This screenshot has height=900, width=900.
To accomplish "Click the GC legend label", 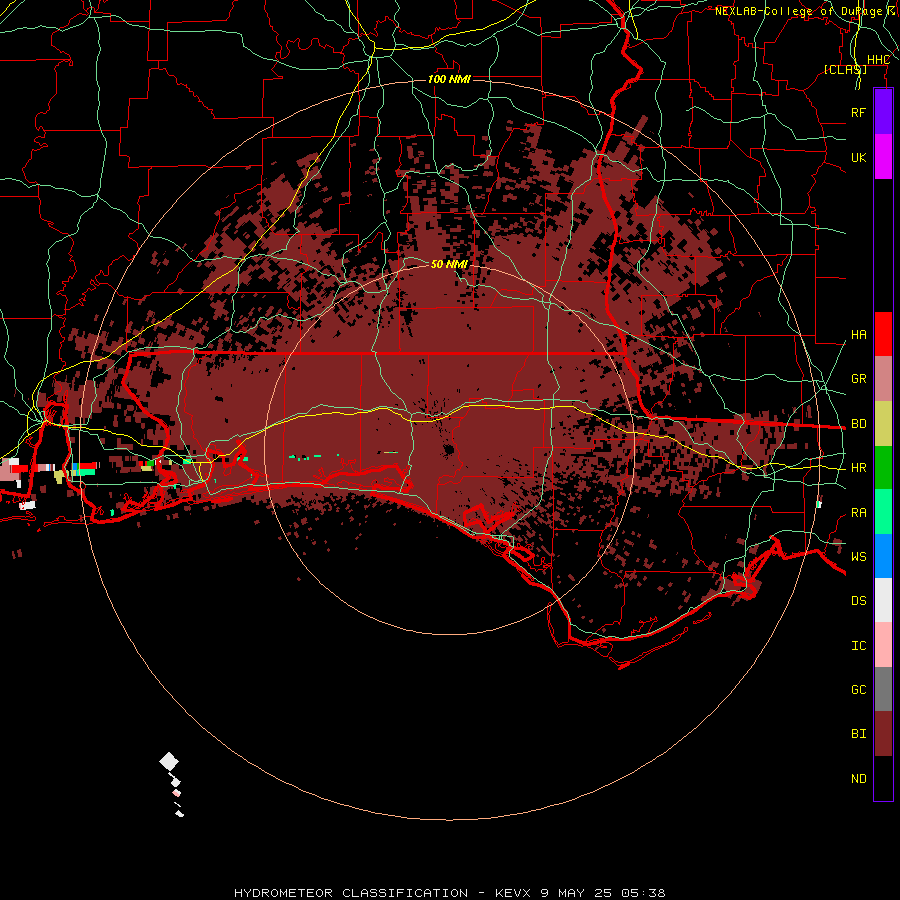I will pos(858,690).
